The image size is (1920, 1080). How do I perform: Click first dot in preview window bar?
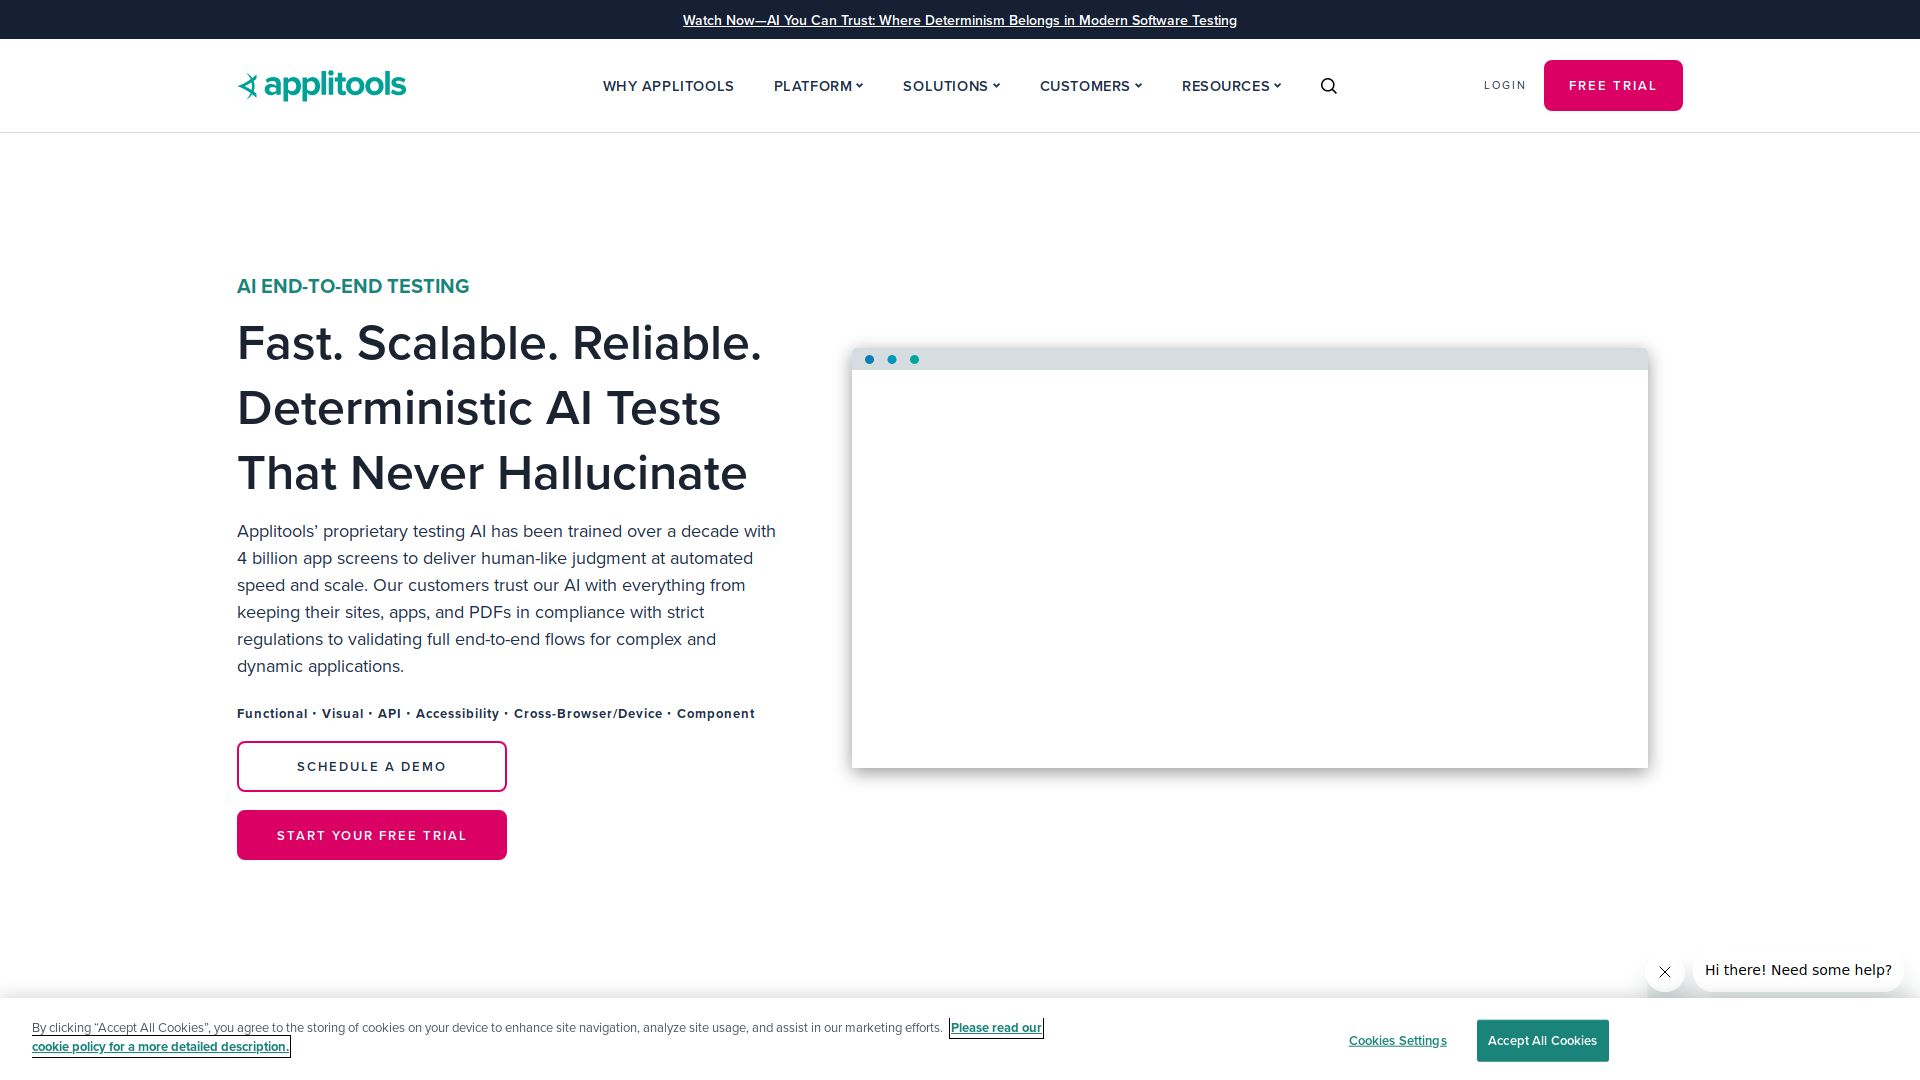coord(869,360)
